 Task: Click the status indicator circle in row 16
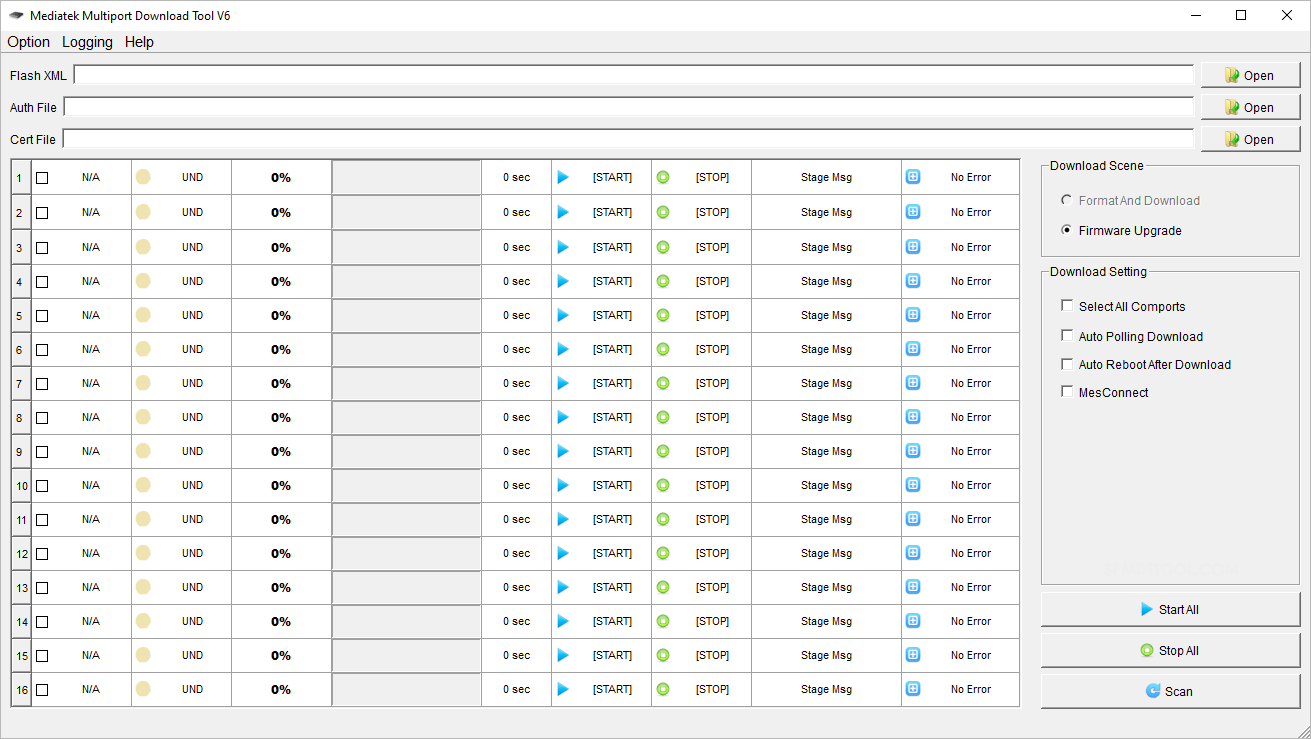[143, 689]
